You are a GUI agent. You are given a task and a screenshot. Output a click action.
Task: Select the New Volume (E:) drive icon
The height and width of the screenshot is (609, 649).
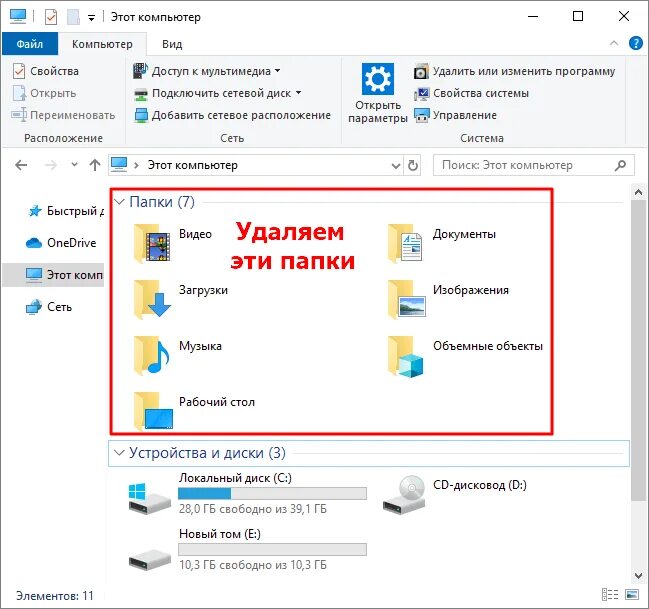click(x=149, y=560)
